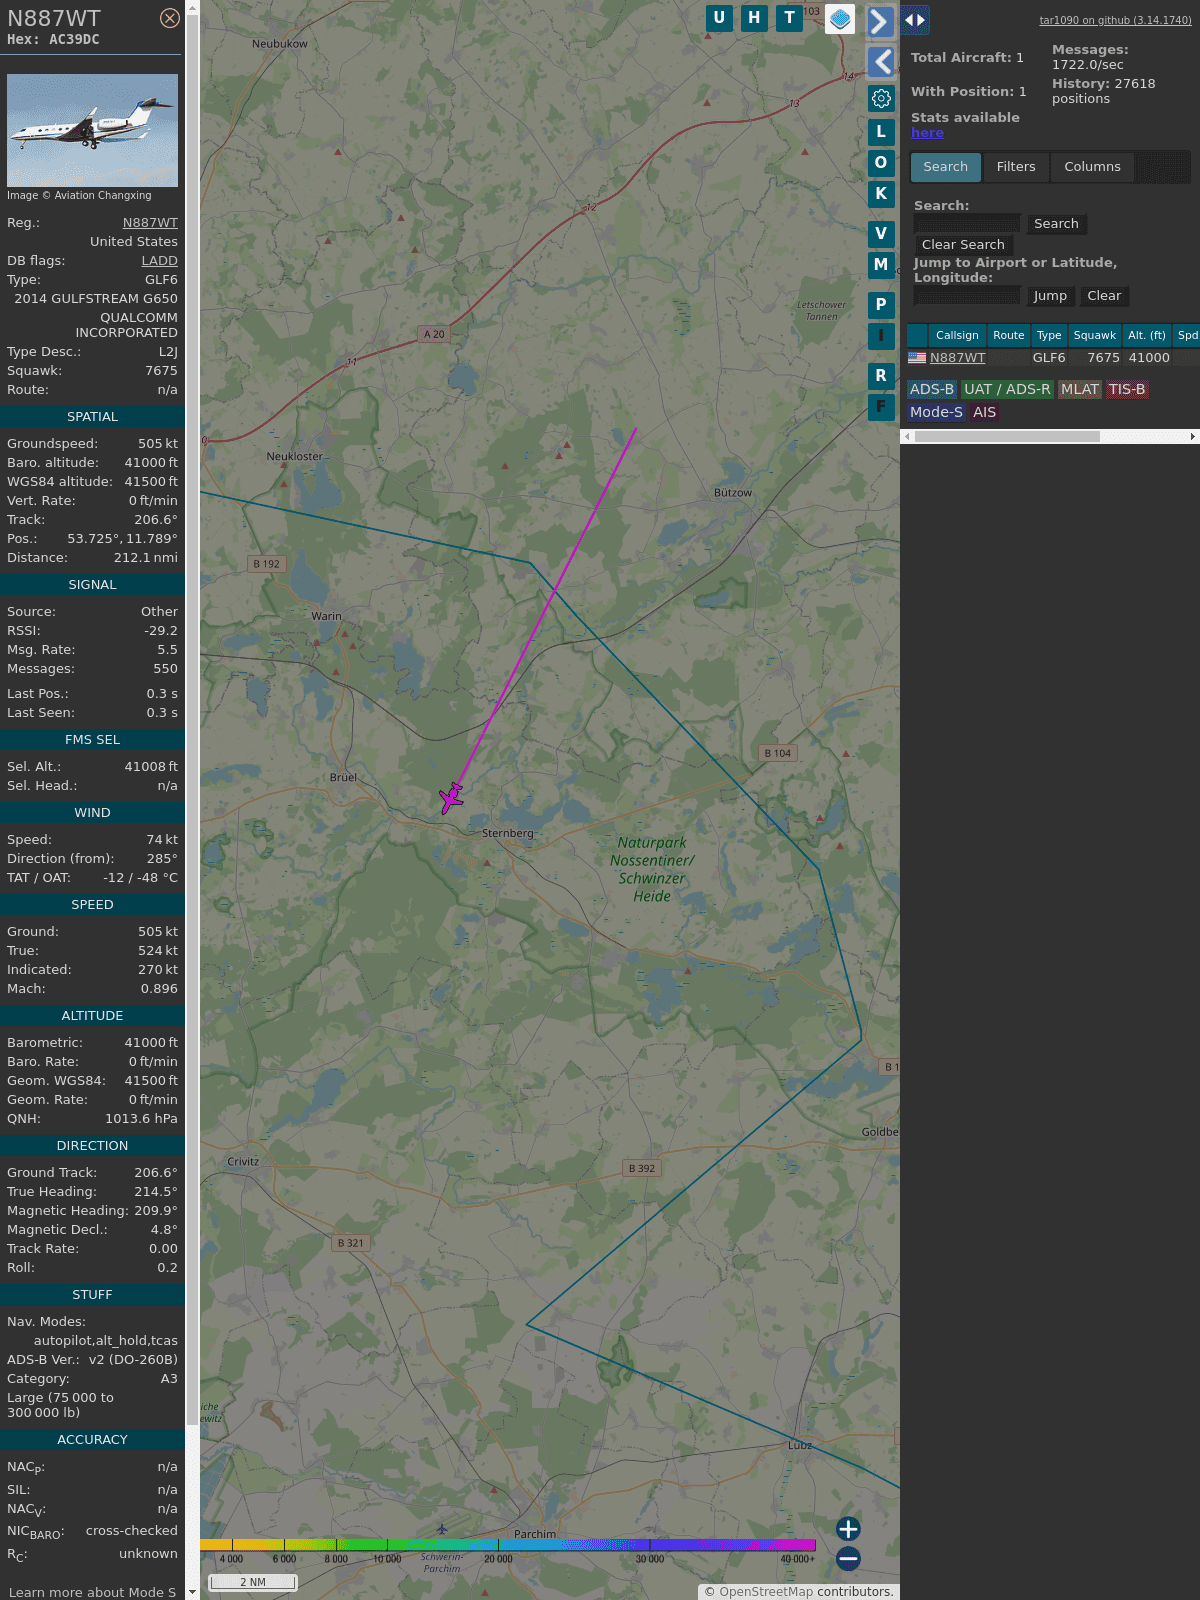Click the ADS-B source legend
The height and width of the screenshot is (1600, 1200).
point(932,389)
